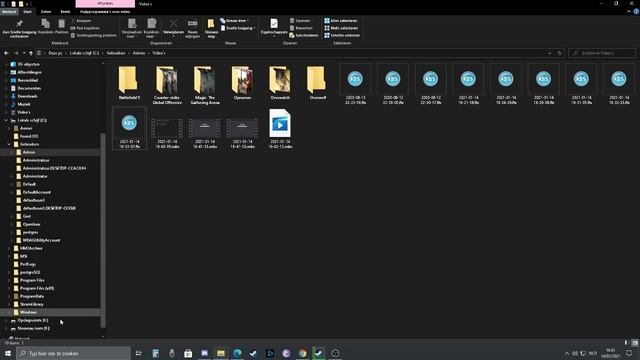Screen dimensions: 640x360
Task: Open the Battlefield V folder
Action: (x=129, y=83)
